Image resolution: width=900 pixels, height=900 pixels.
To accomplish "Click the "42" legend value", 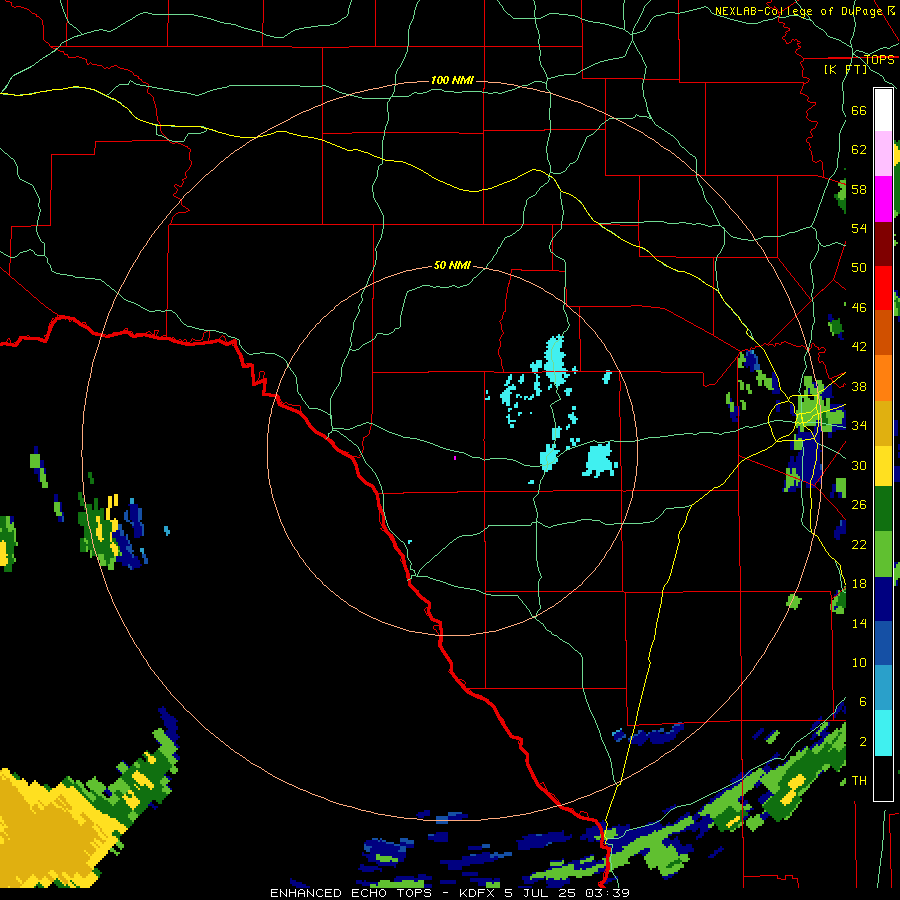I will [859, 347].
